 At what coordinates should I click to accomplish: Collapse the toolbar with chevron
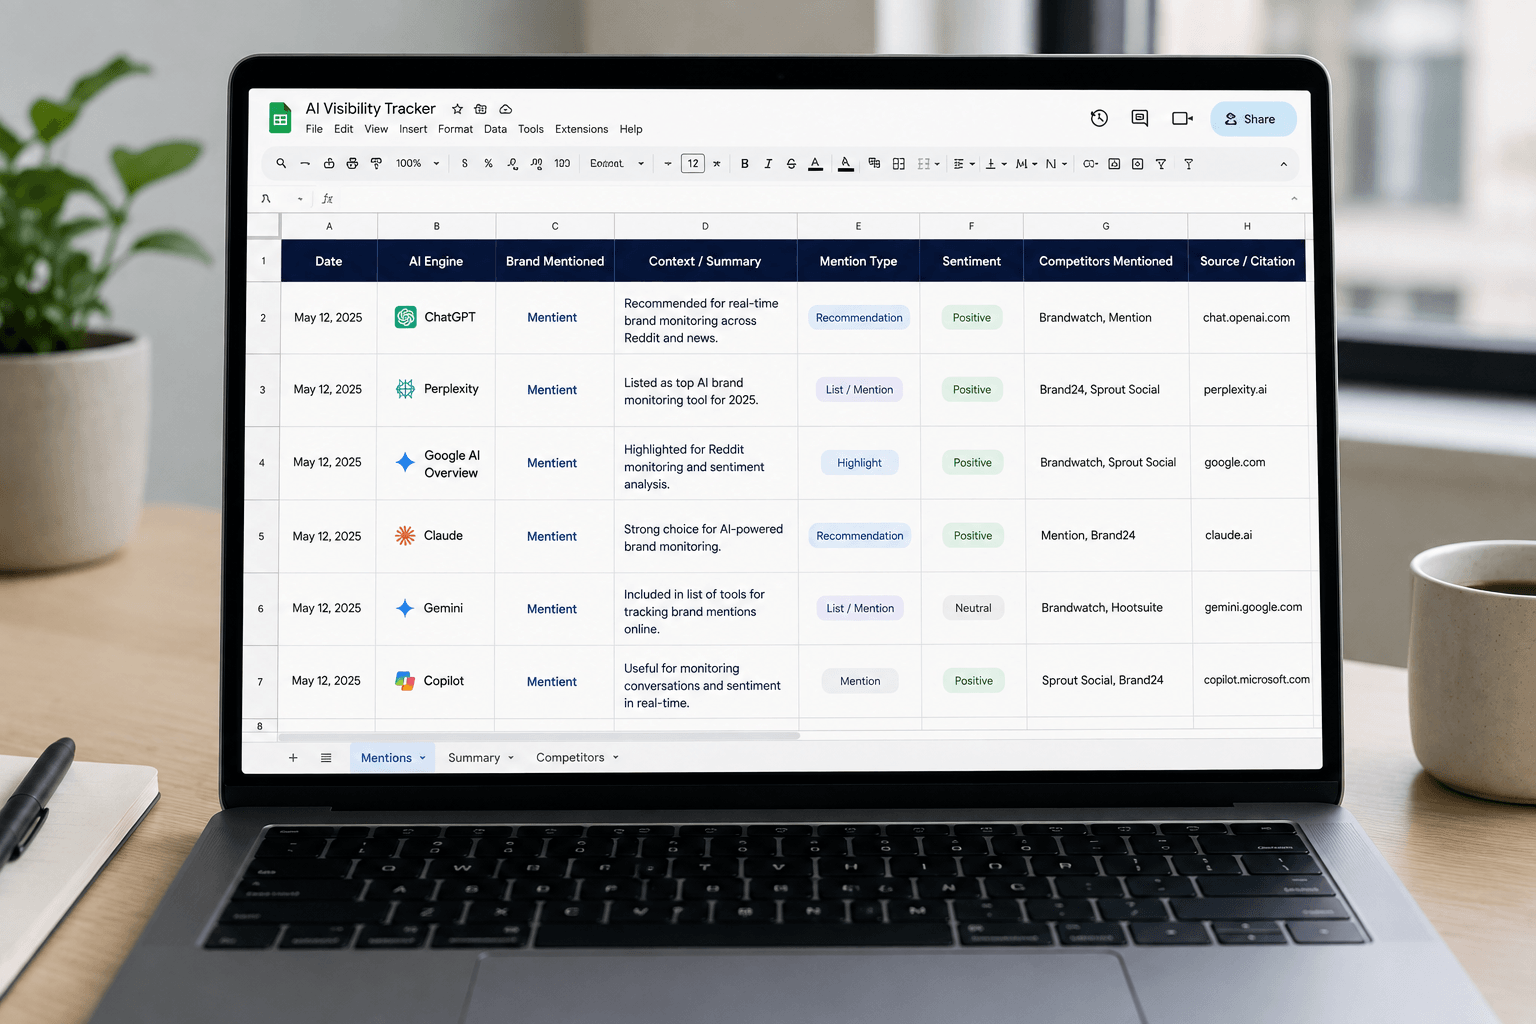pos(1283,164)
